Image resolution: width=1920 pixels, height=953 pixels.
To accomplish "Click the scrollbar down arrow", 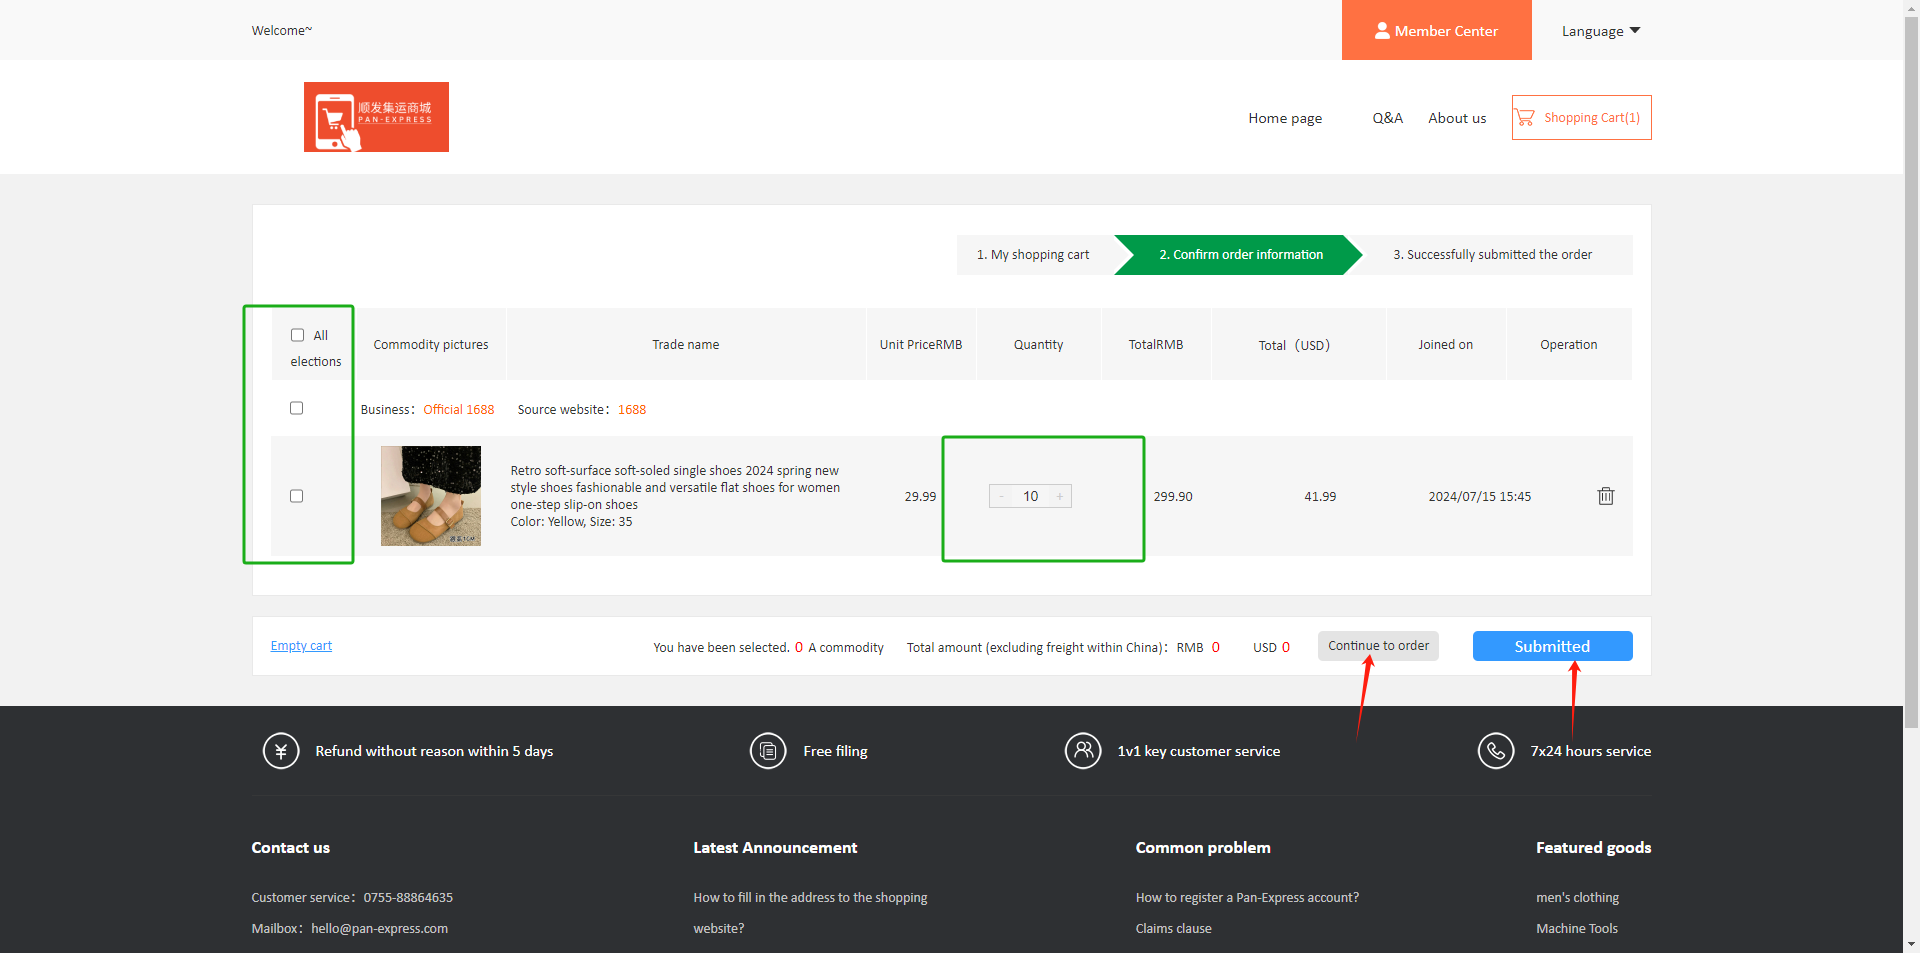I will tap(1911, 944).
